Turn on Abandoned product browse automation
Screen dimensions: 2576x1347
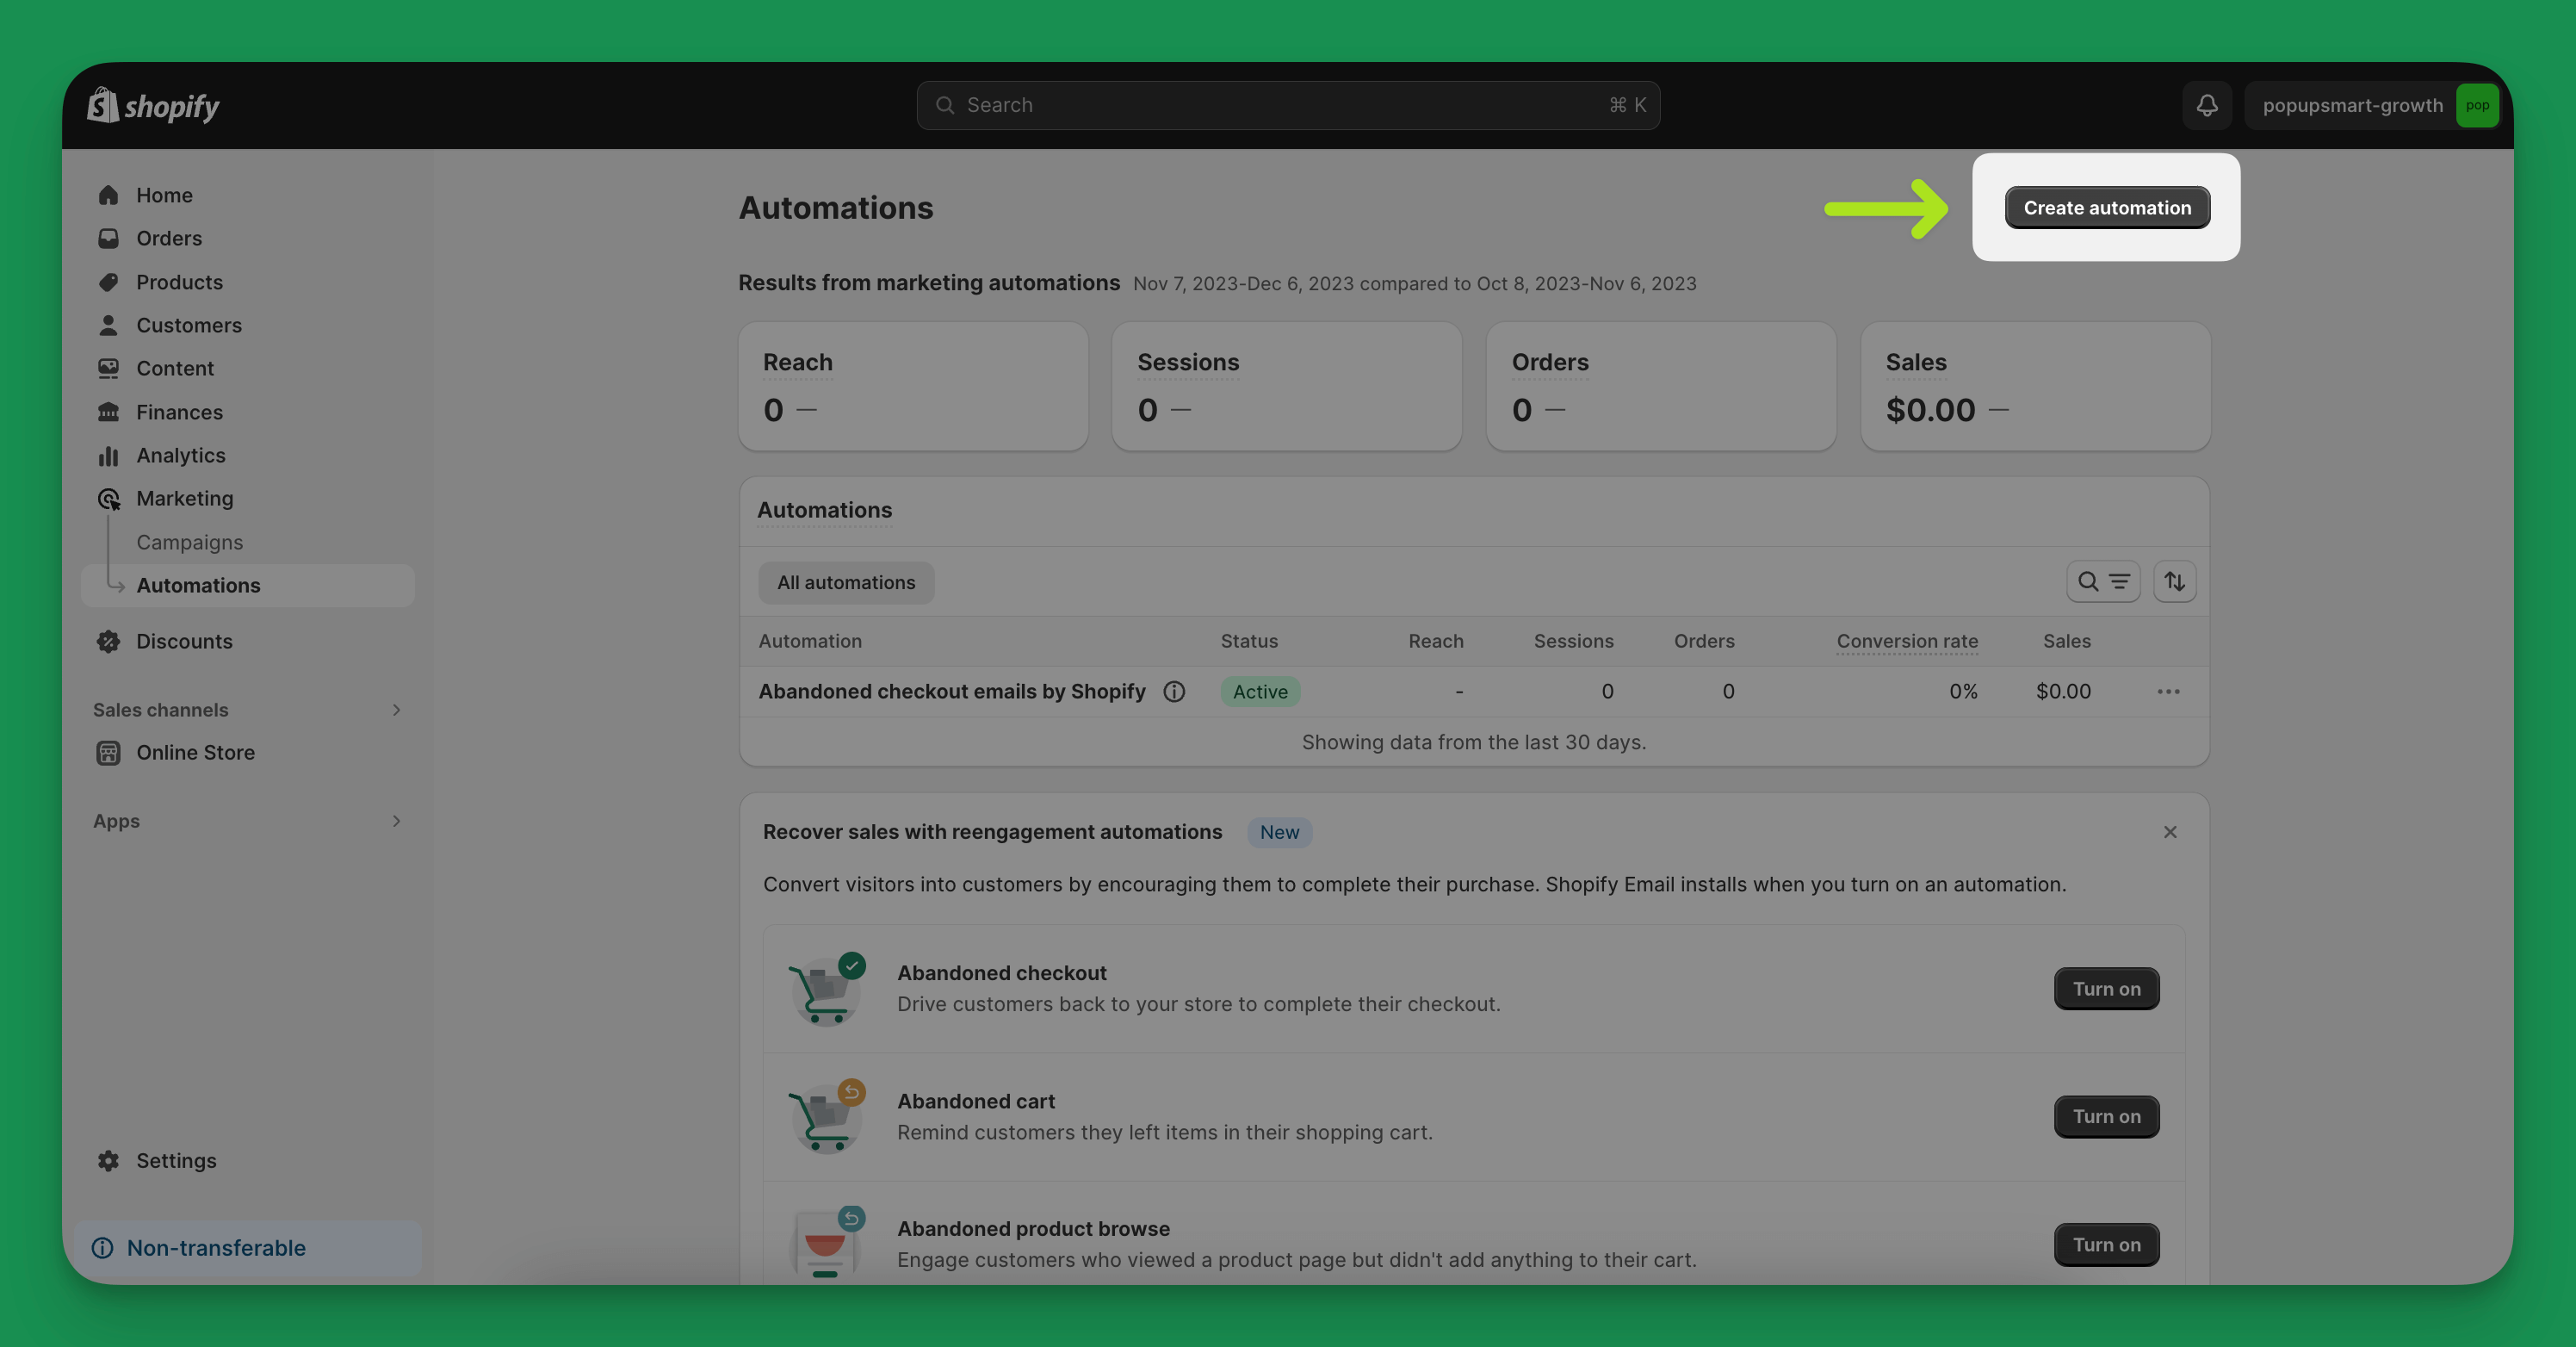click(x=2106, y=1244)
